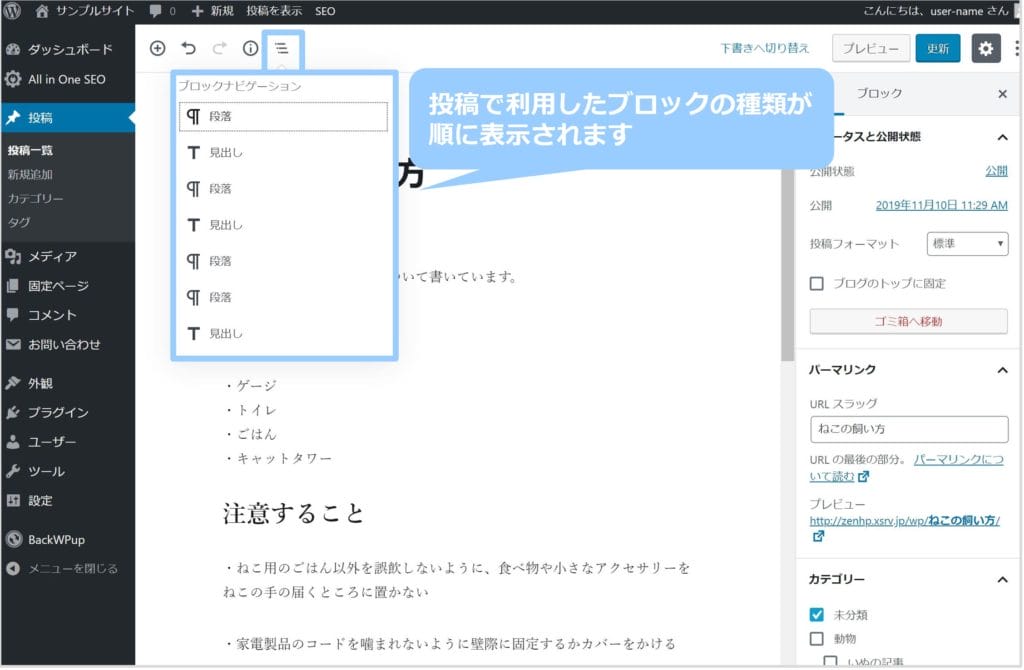Viewport: 1024px width, 670px height.
Task: Select second 見出し in block navigation
Action: [x=283, y=225]
